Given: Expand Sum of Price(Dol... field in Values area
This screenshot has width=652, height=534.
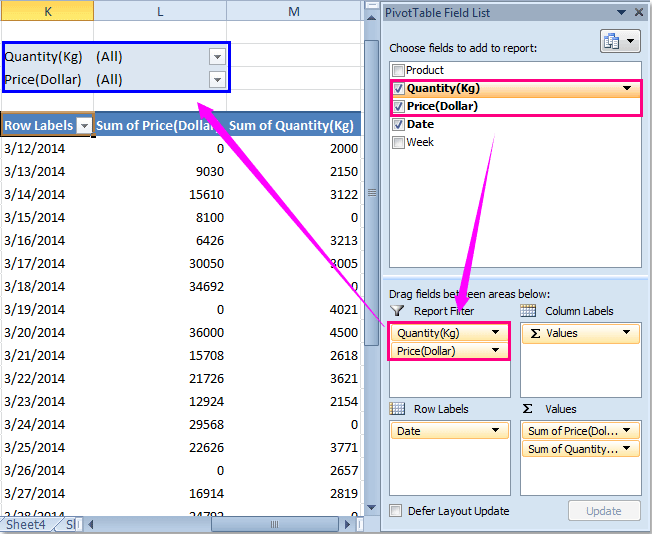Looking at the screenshot, I should (x=627, y=431).
